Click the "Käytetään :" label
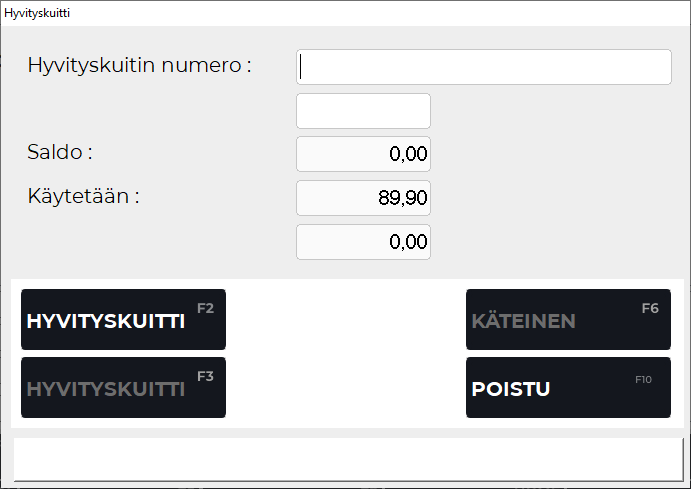 point(83,195)
